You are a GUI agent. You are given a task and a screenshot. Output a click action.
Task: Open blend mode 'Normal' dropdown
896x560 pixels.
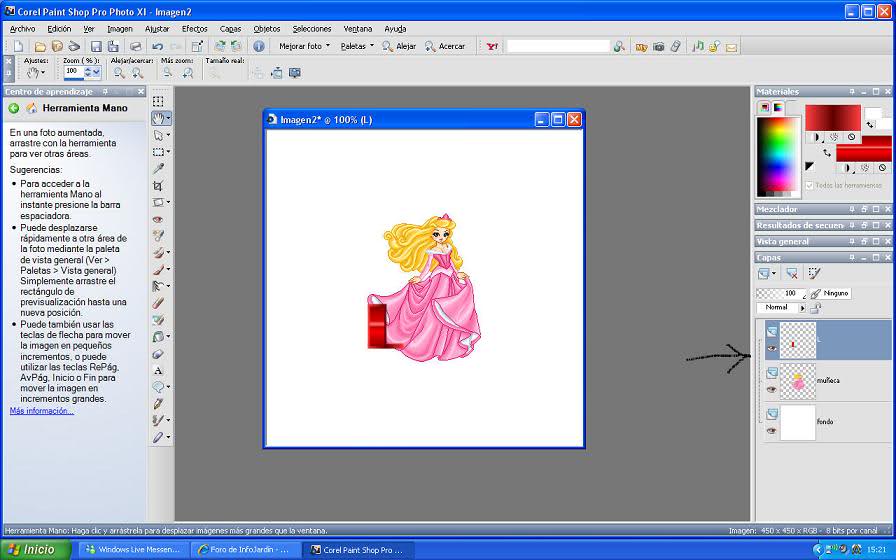tap(802, 308)
